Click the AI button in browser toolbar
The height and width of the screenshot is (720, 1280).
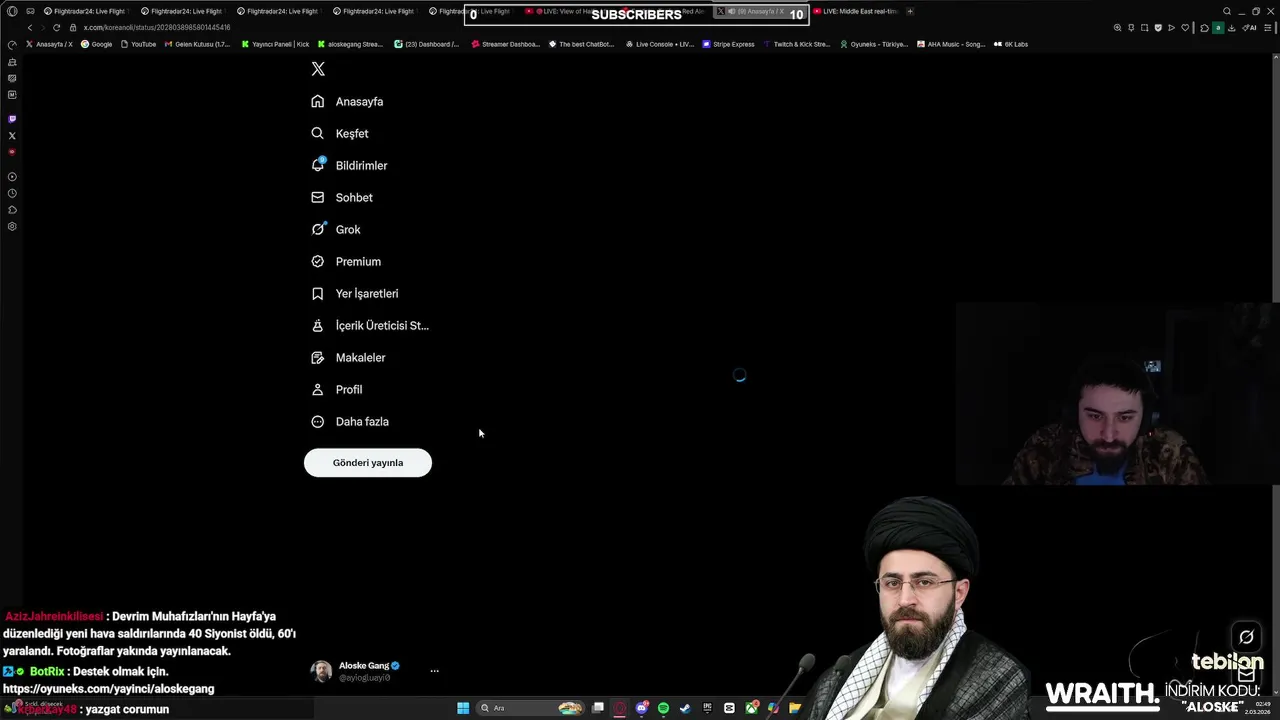click(1250, 28)
